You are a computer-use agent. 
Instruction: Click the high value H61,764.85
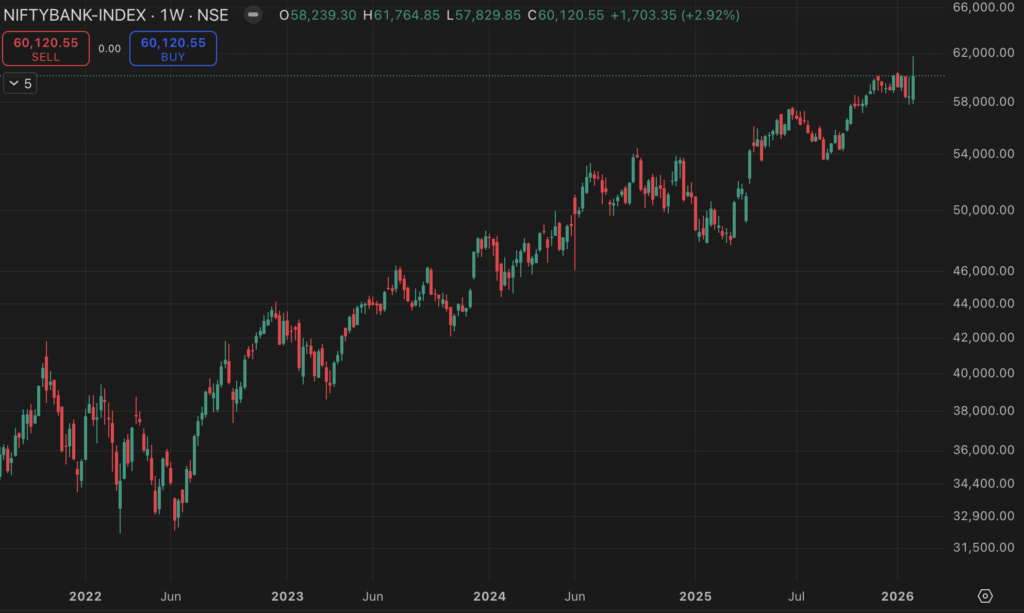[x=404, y=16]
